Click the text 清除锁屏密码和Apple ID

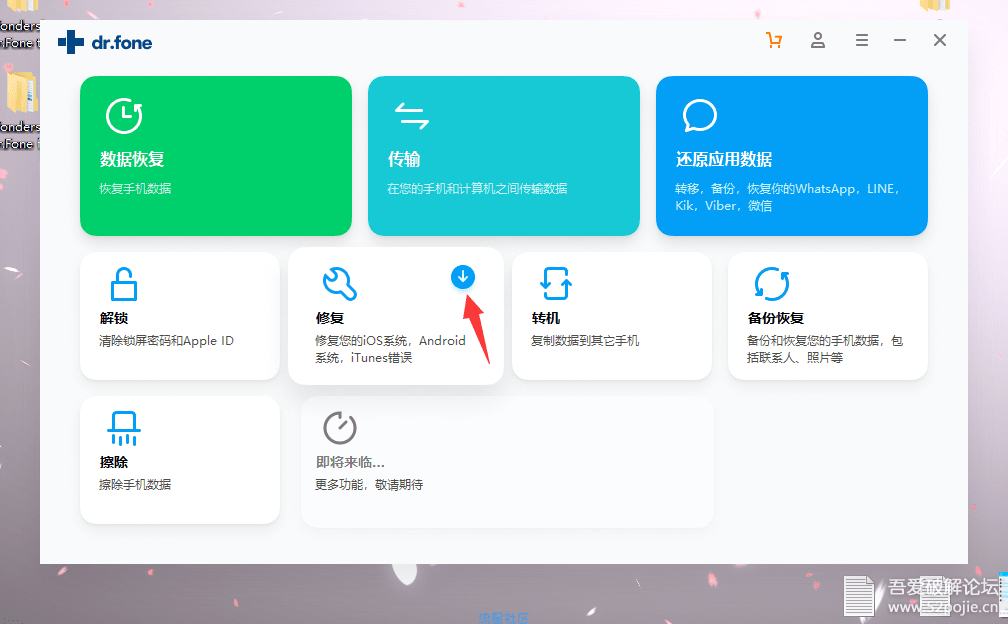(x=166, y=341)
